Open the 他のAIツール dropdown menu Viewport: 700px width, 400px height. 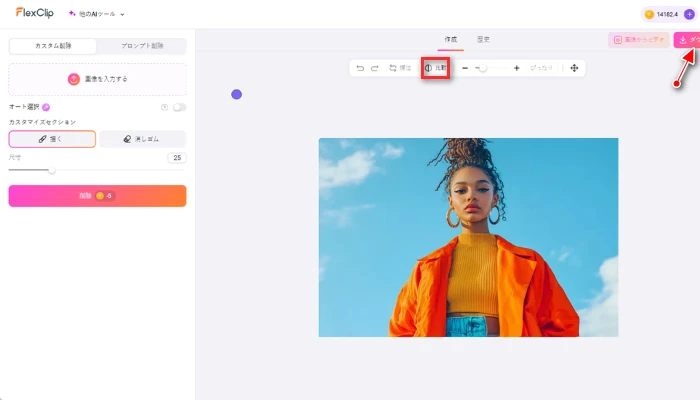96,15
